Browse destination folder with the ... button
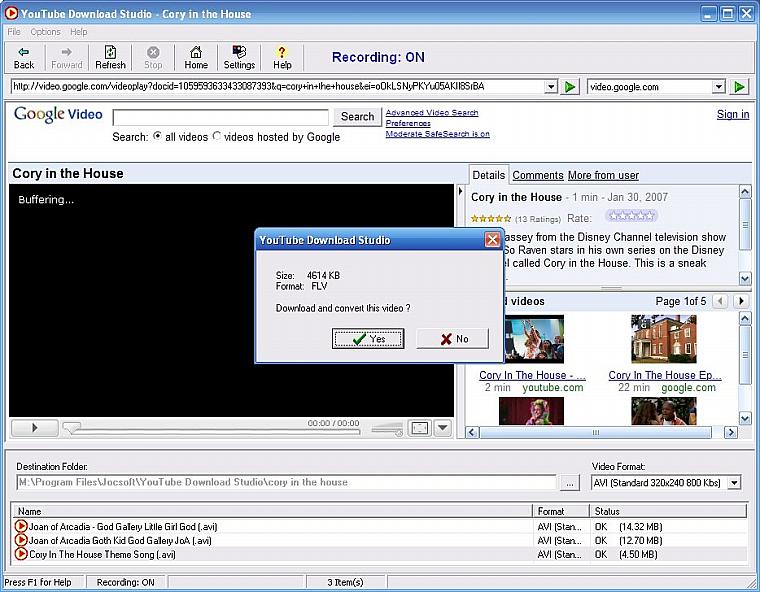760x592 pixels. point(570,483)
